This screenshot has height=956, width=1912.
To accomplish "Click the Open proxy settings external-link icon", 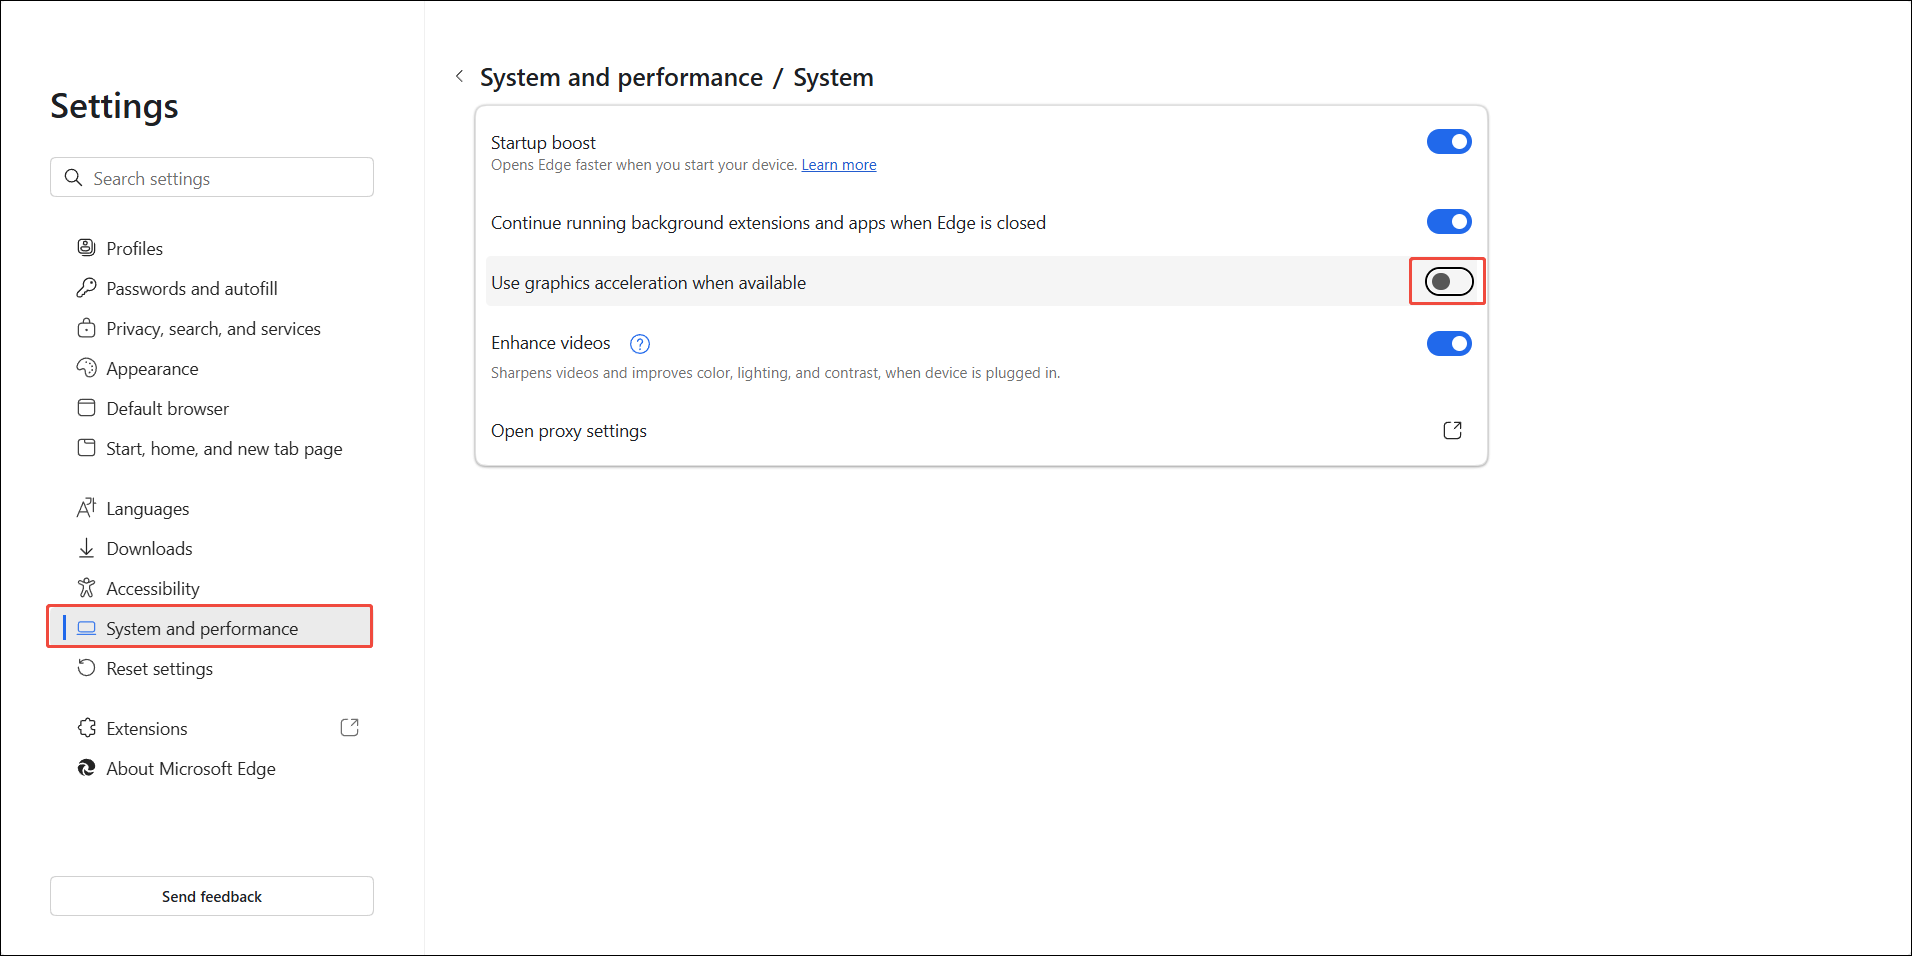I will click(x=1452, y=430).
